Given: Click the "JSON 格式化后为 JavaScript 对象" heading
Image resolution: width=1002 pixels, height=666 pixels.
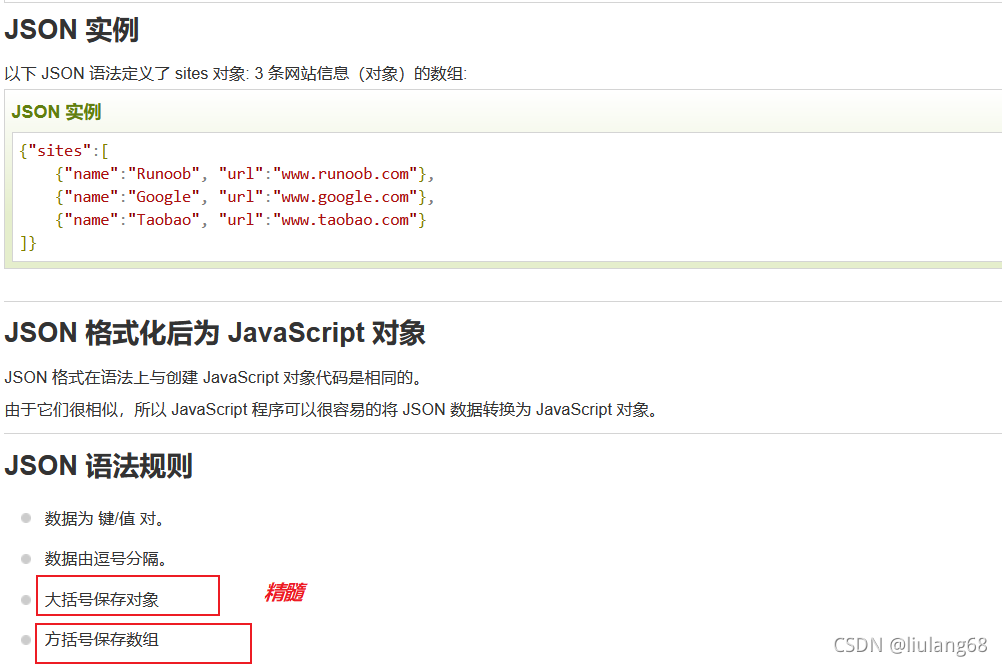Looking at the screenshot, I should coord(215,333).
